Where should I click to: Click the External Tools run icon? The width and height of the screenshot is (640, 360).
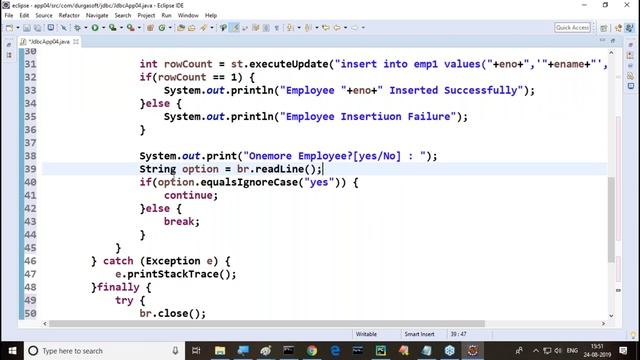[x=130, y=28]
